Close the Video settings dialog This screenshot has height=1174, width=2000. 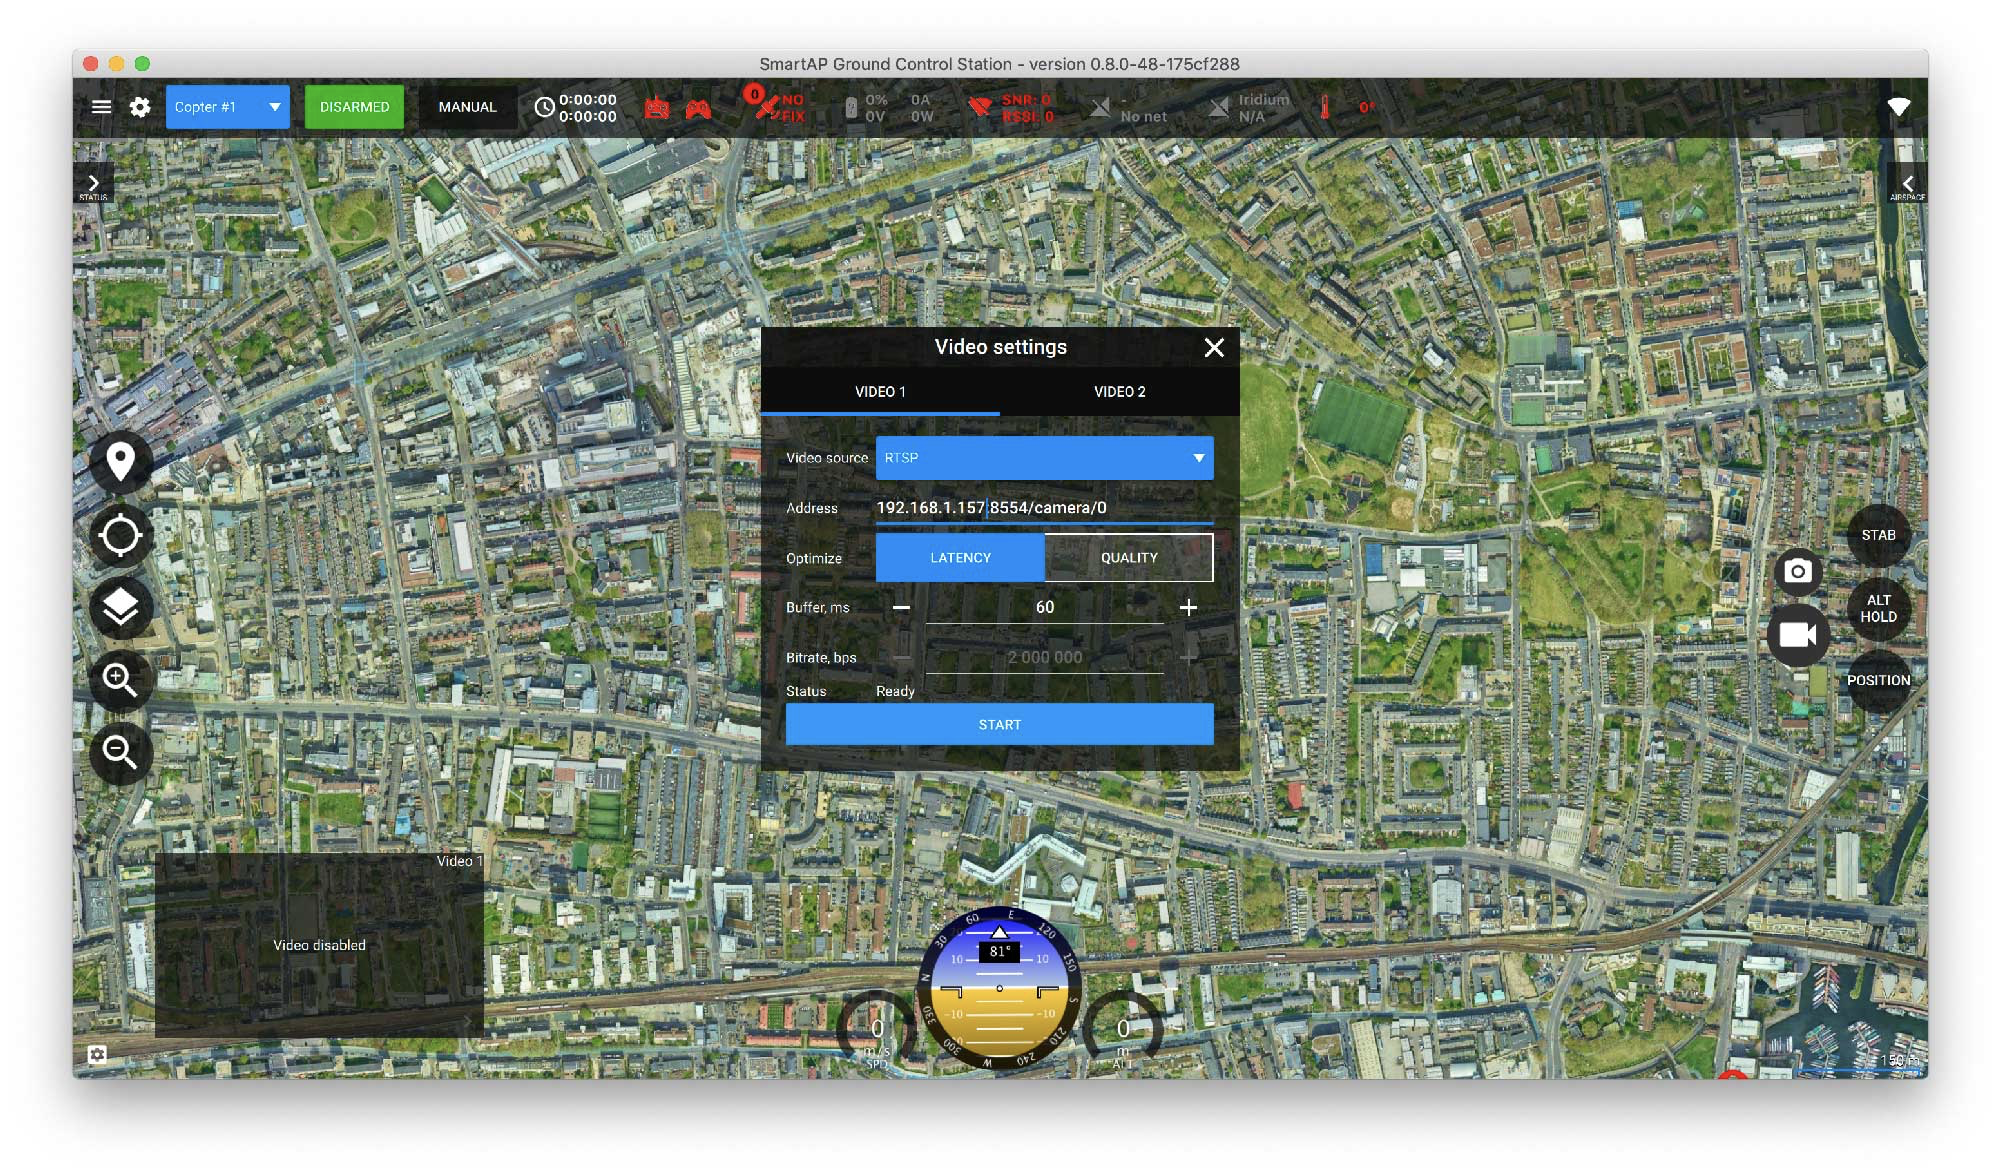click(x=1214, y=347)
